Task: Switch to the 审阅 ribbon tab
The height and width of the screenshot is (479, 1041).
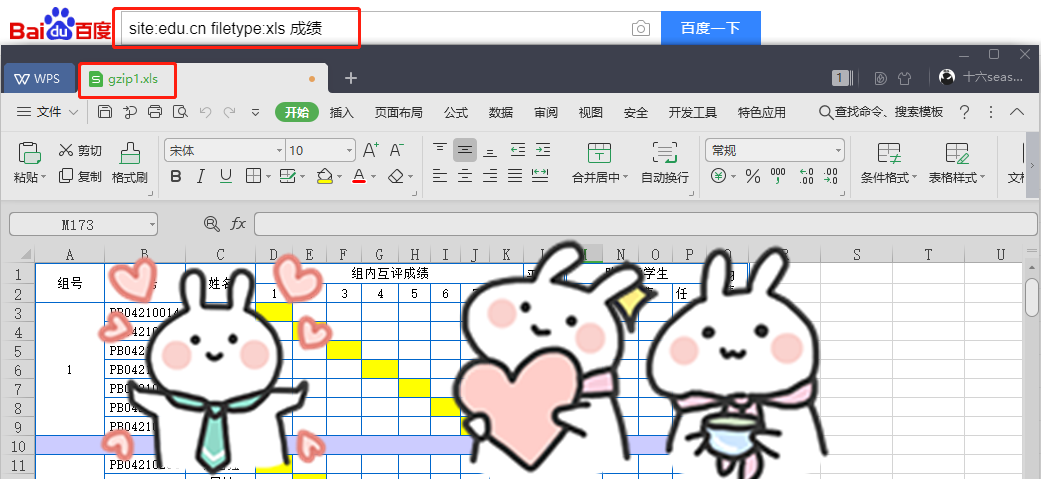Action: 546,112
